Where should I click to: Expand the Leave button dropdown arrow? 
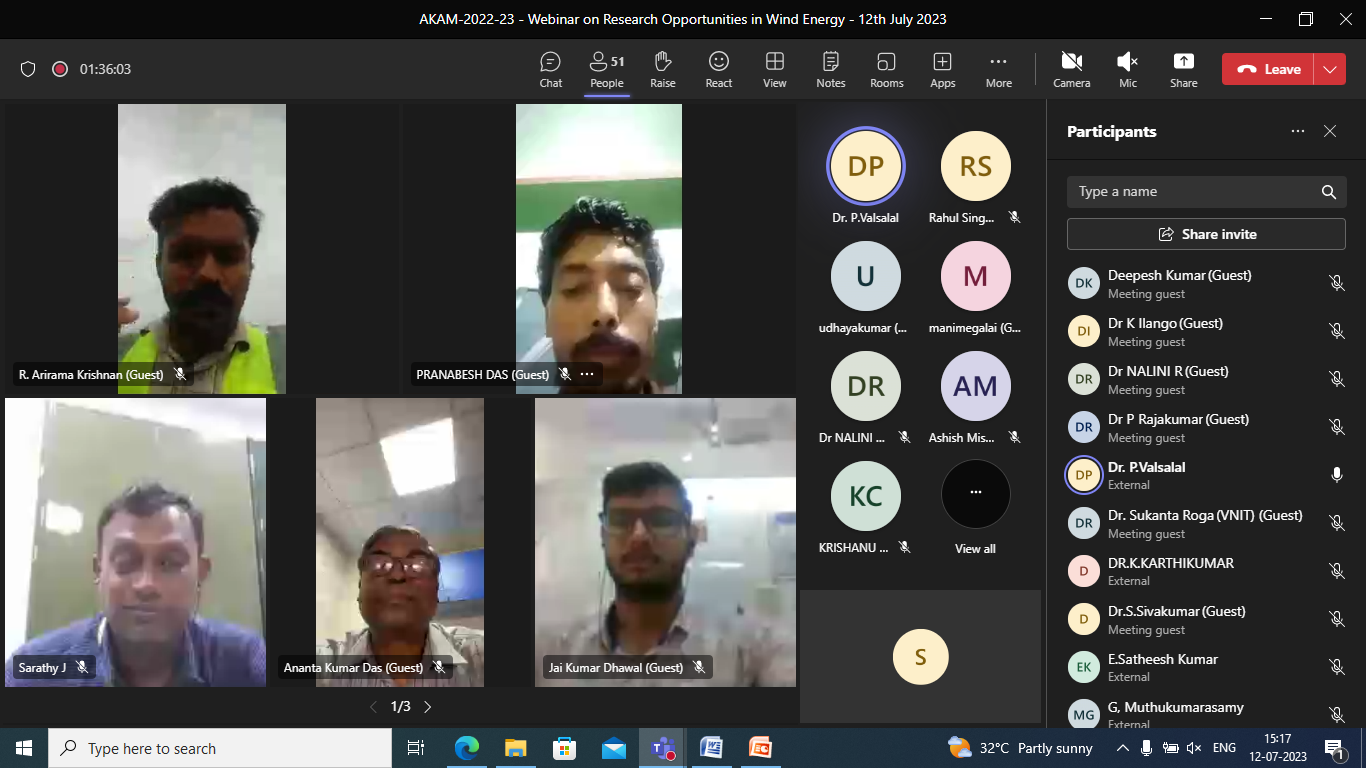(x=1329, y=69)
